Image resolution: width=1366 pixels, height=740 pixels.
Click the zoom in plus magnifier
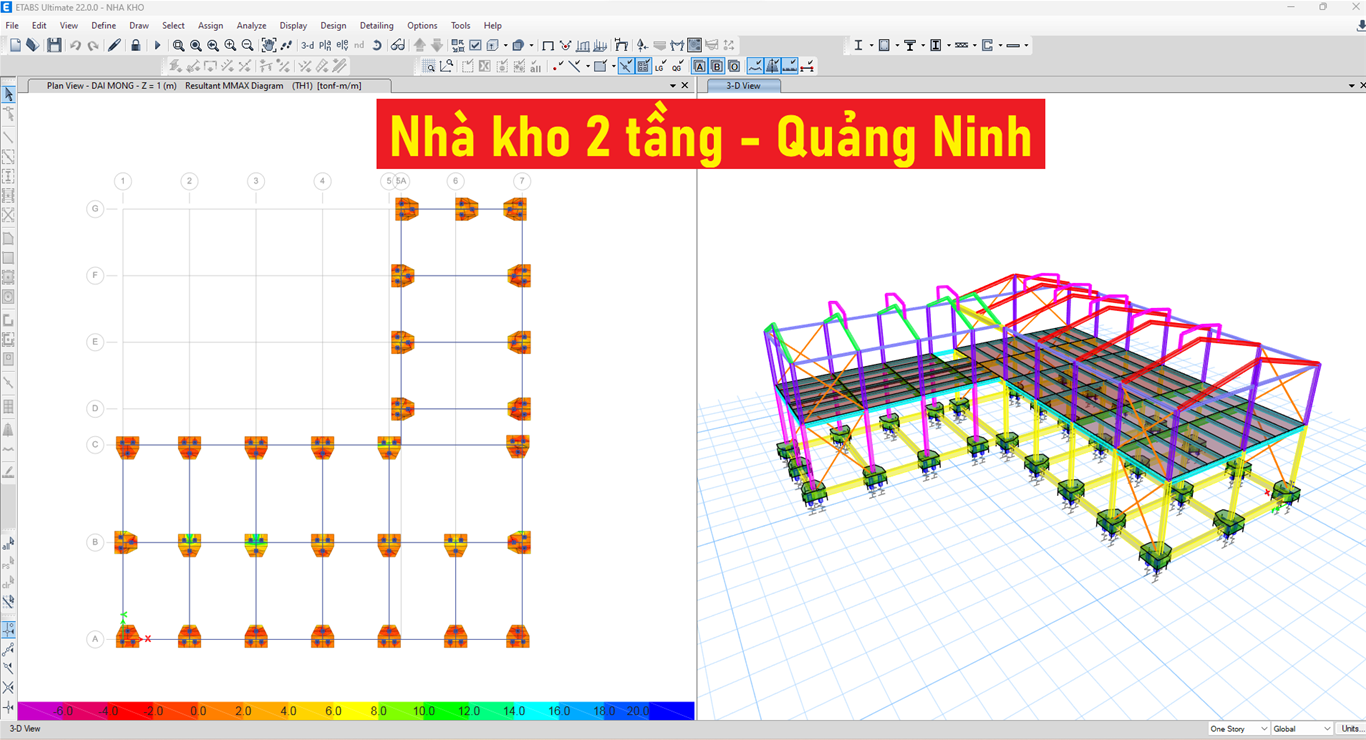(x=230, y=45)
